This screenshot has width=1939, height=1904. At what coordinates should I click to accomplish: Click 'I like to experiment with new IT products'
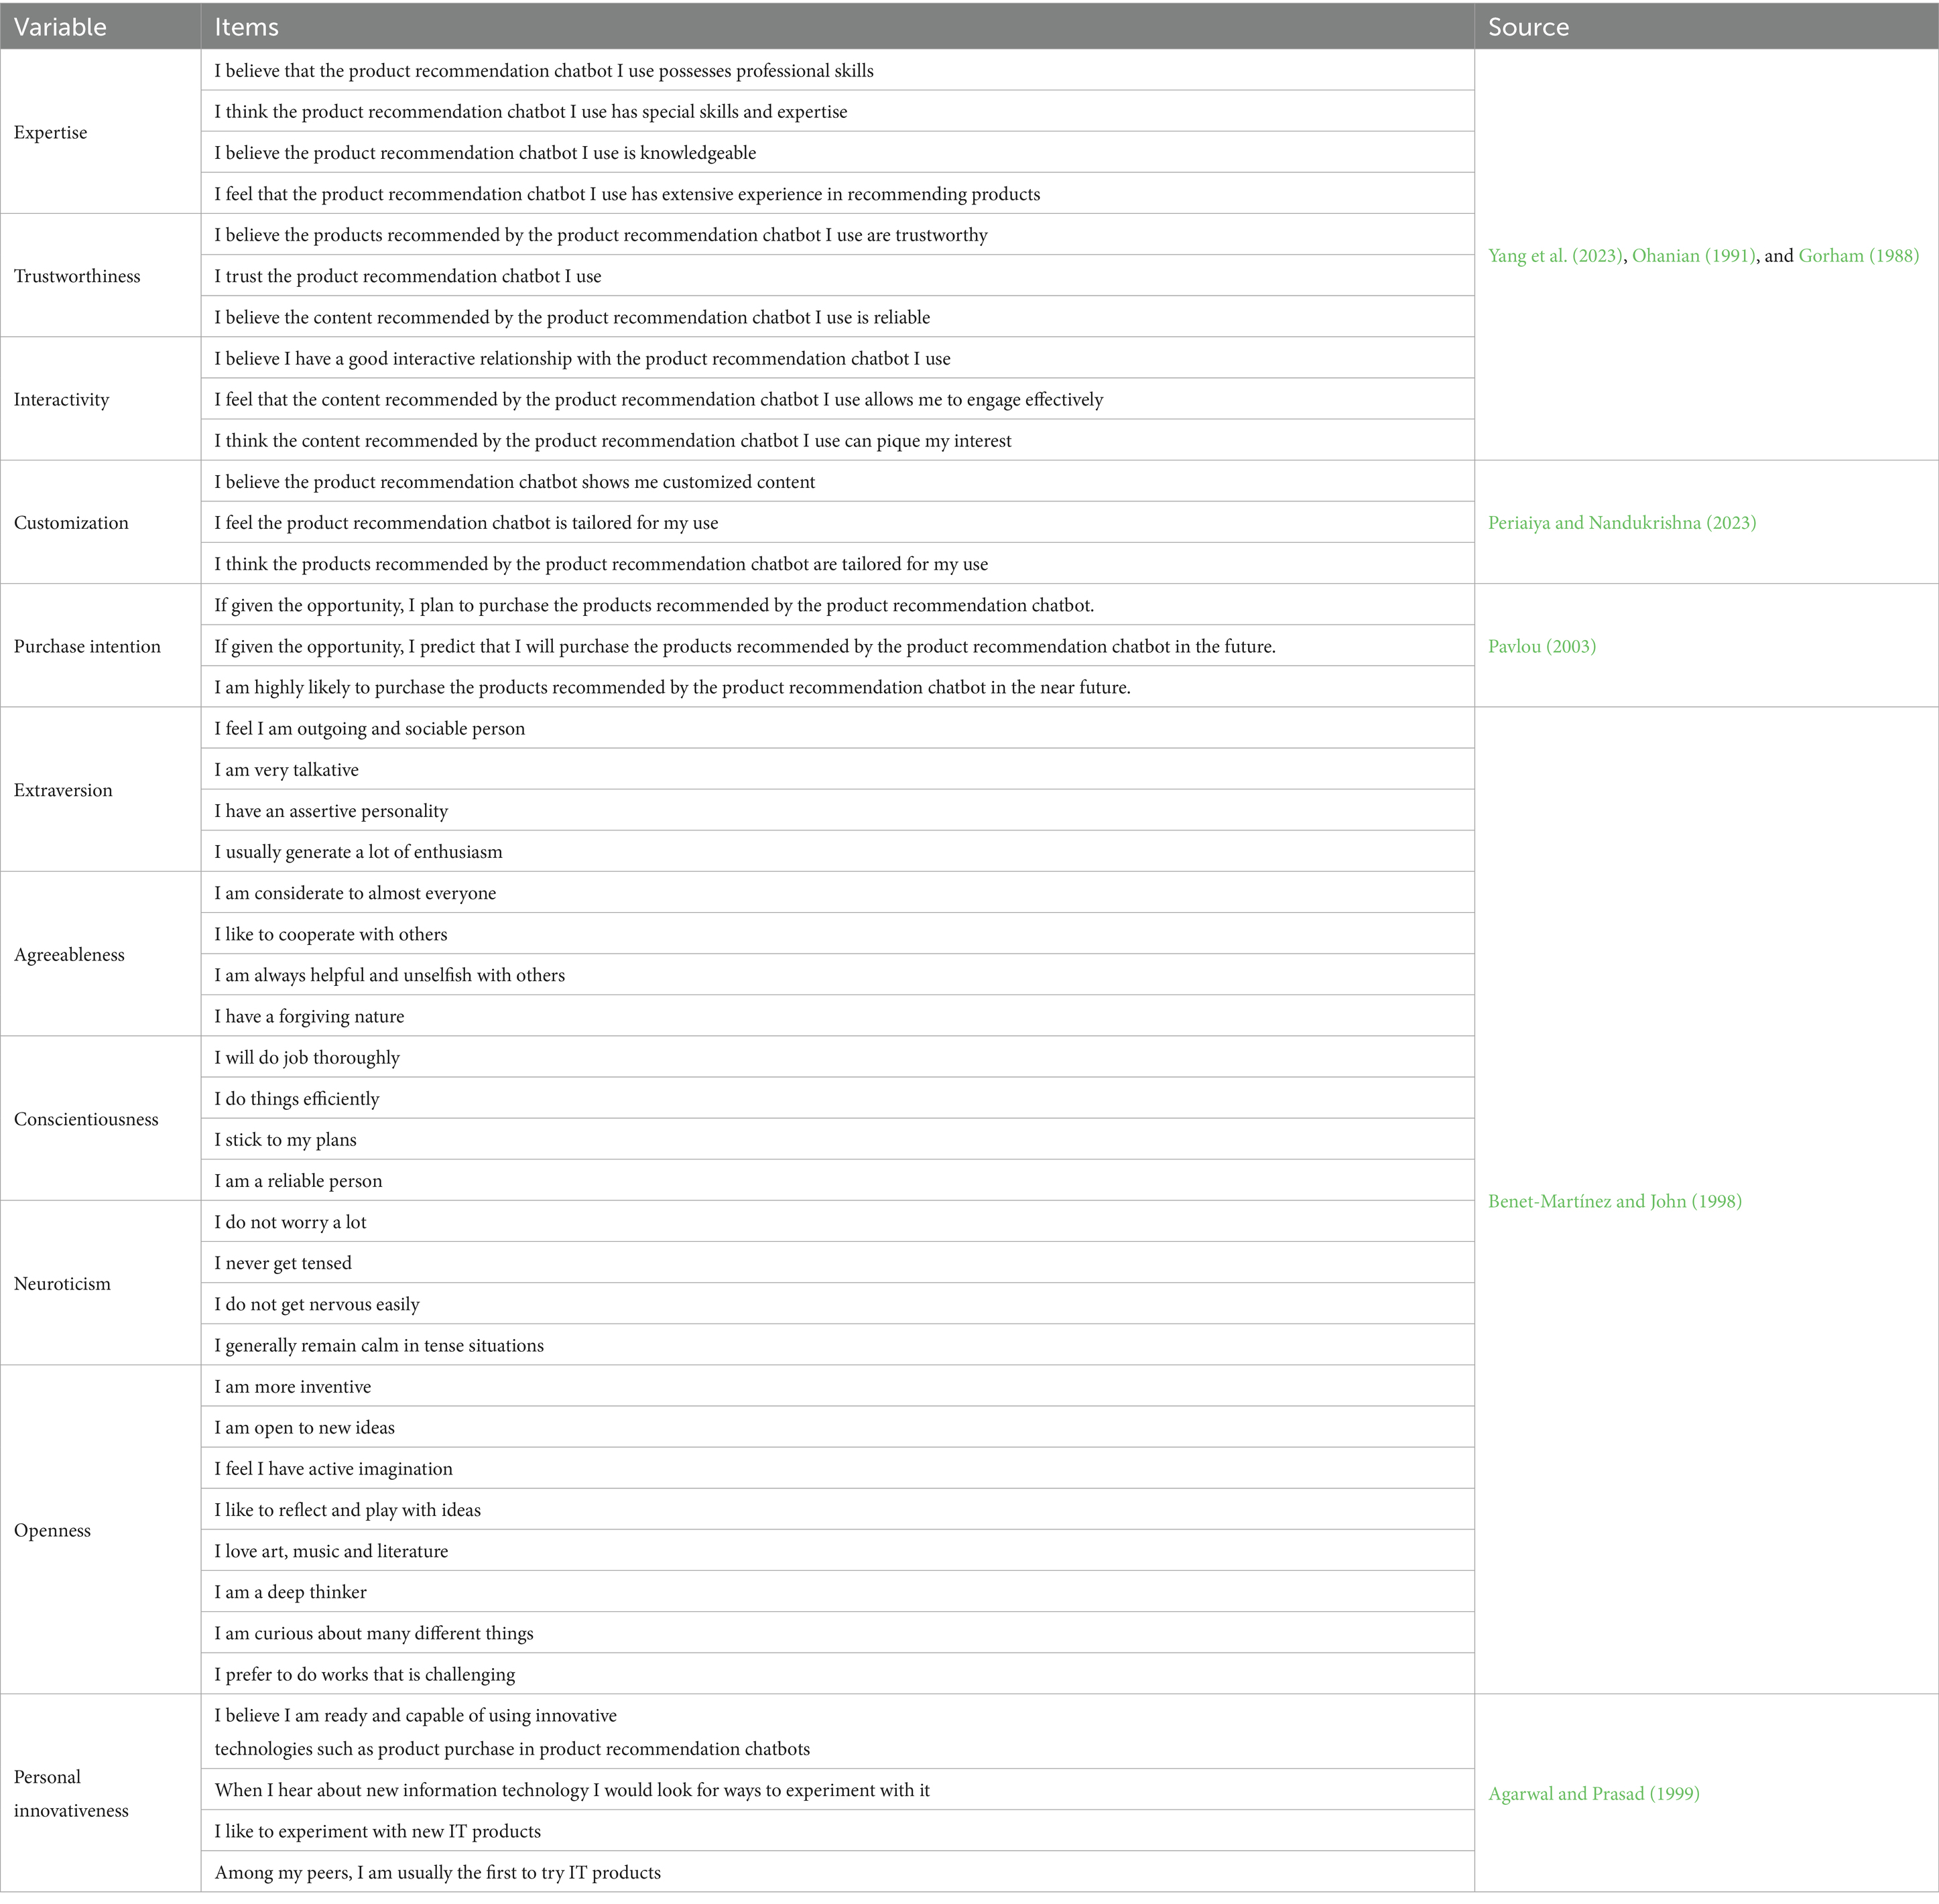[838, 1830]
